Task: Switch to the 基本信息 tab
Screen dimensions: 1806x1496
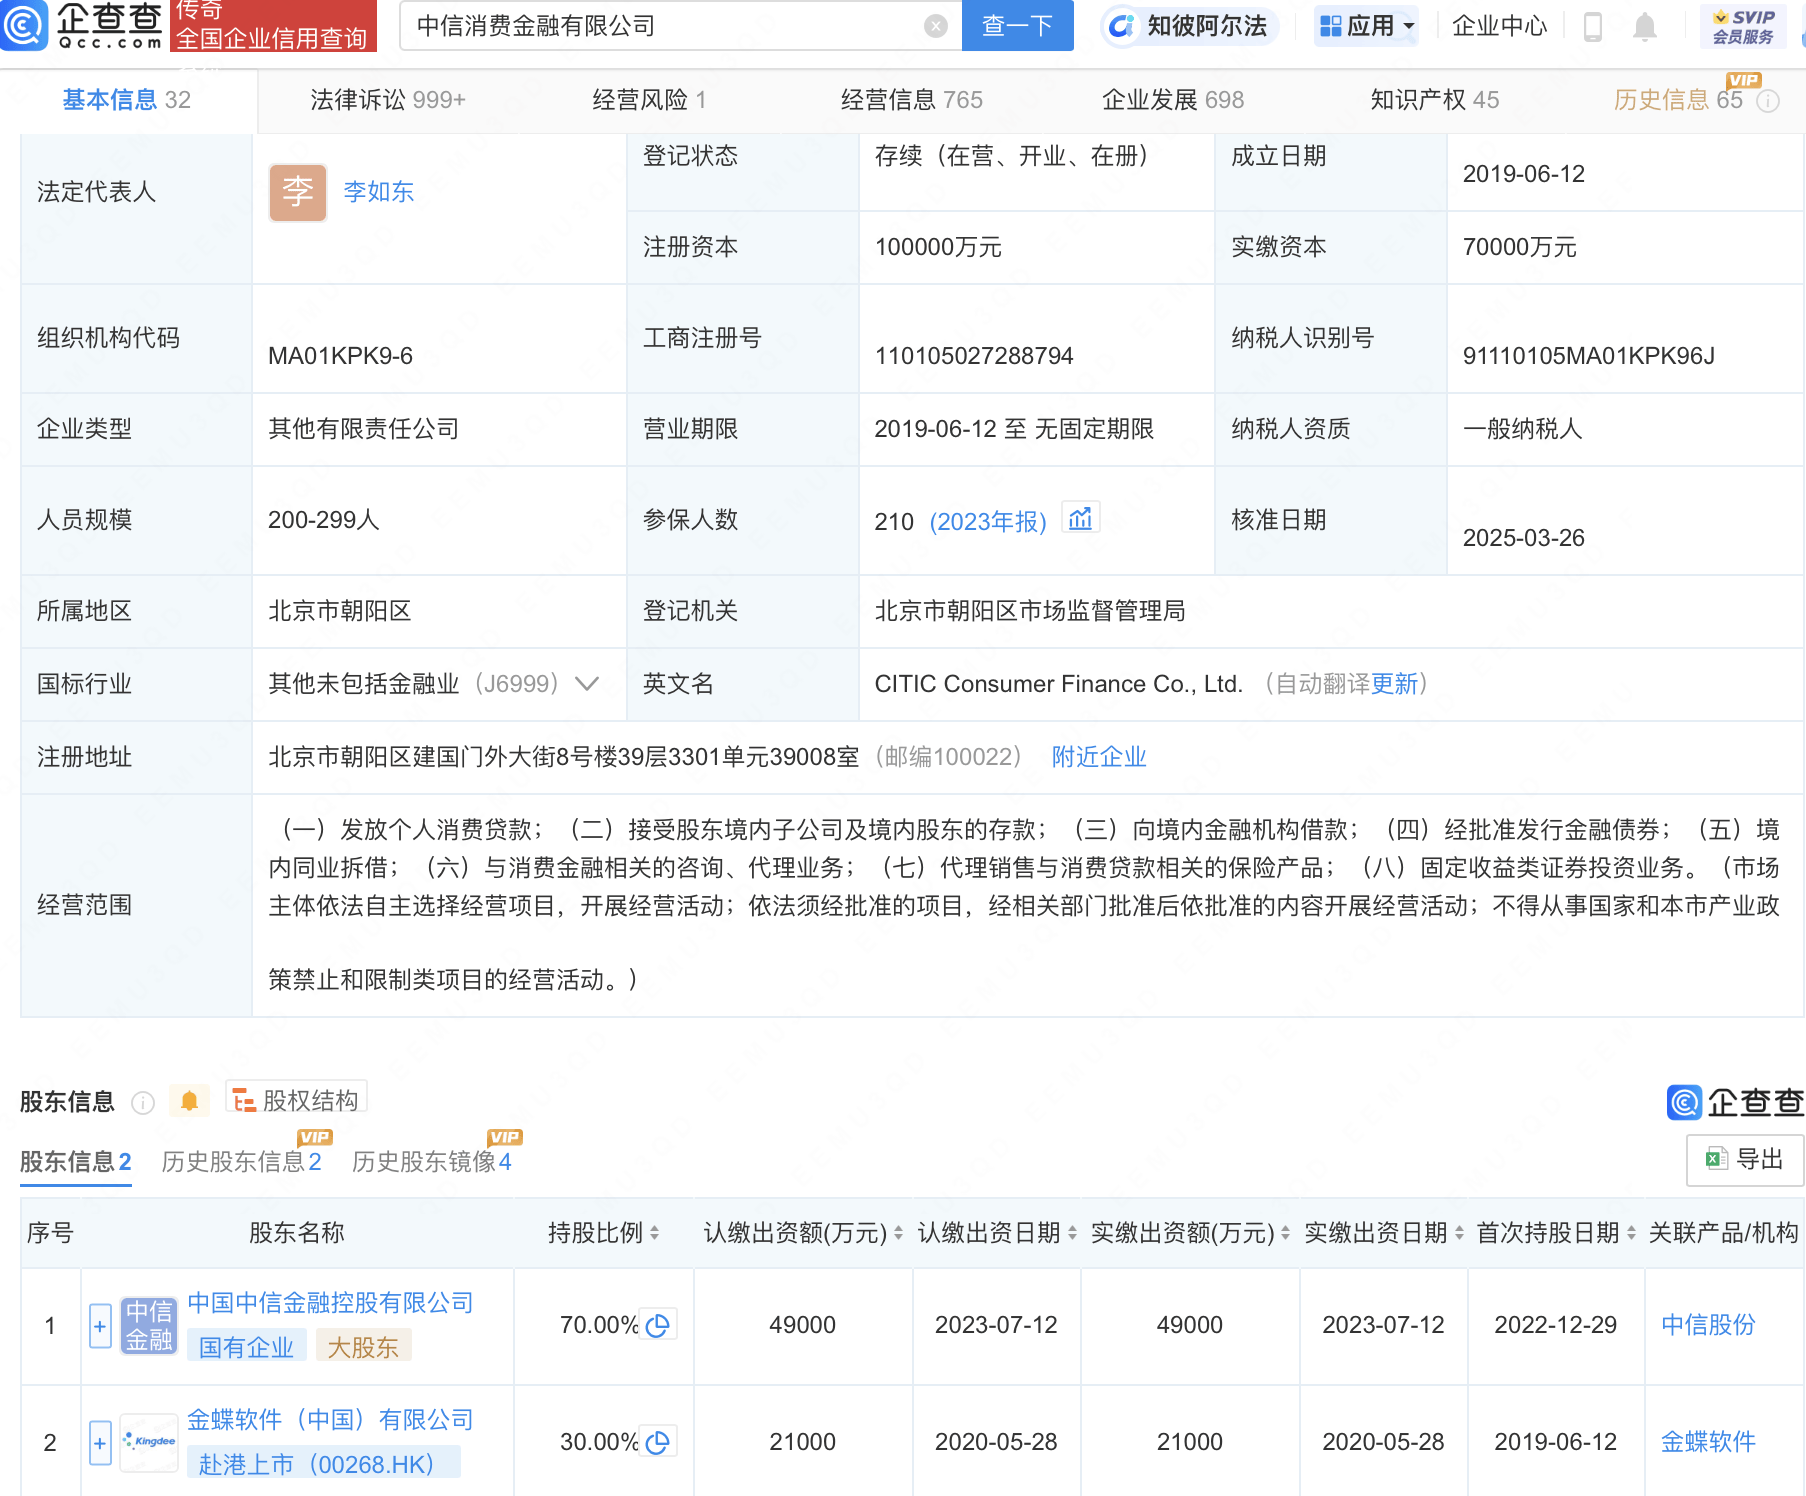Action: (127, 100)
